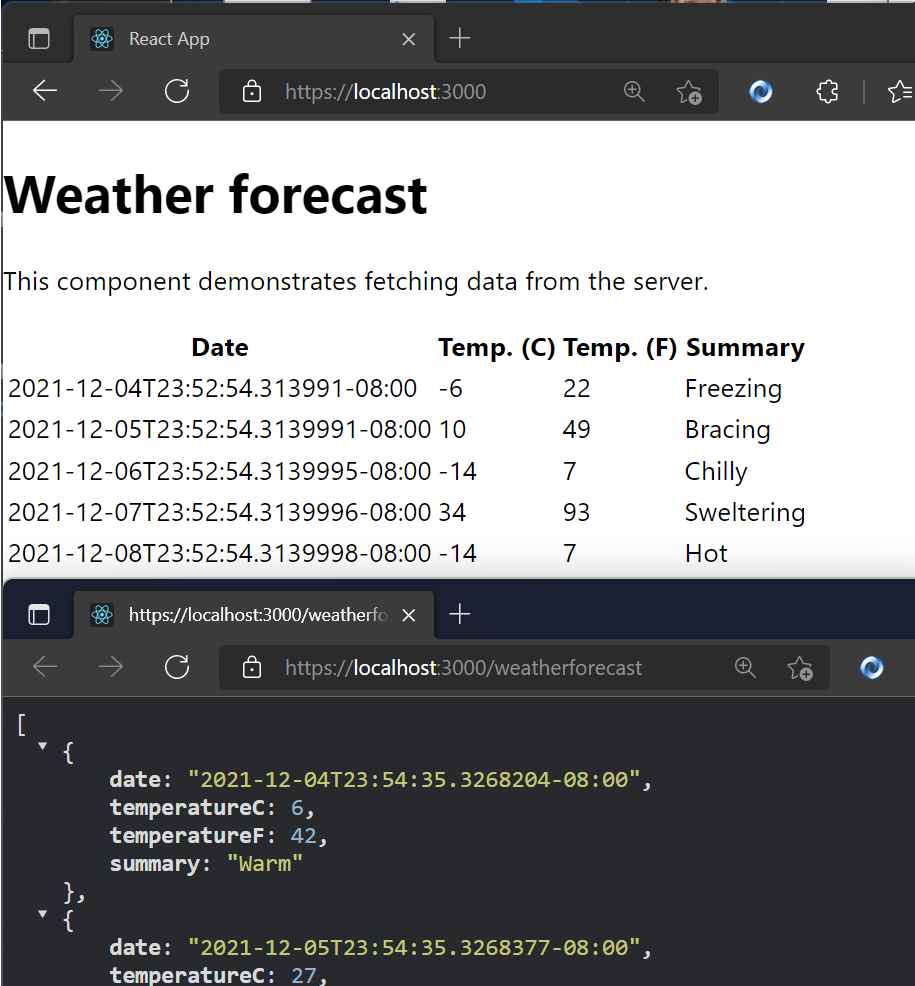Click the extensions puzzle icon in top toolbar
This screenshot has height=986, width=915.
(827, 91)
